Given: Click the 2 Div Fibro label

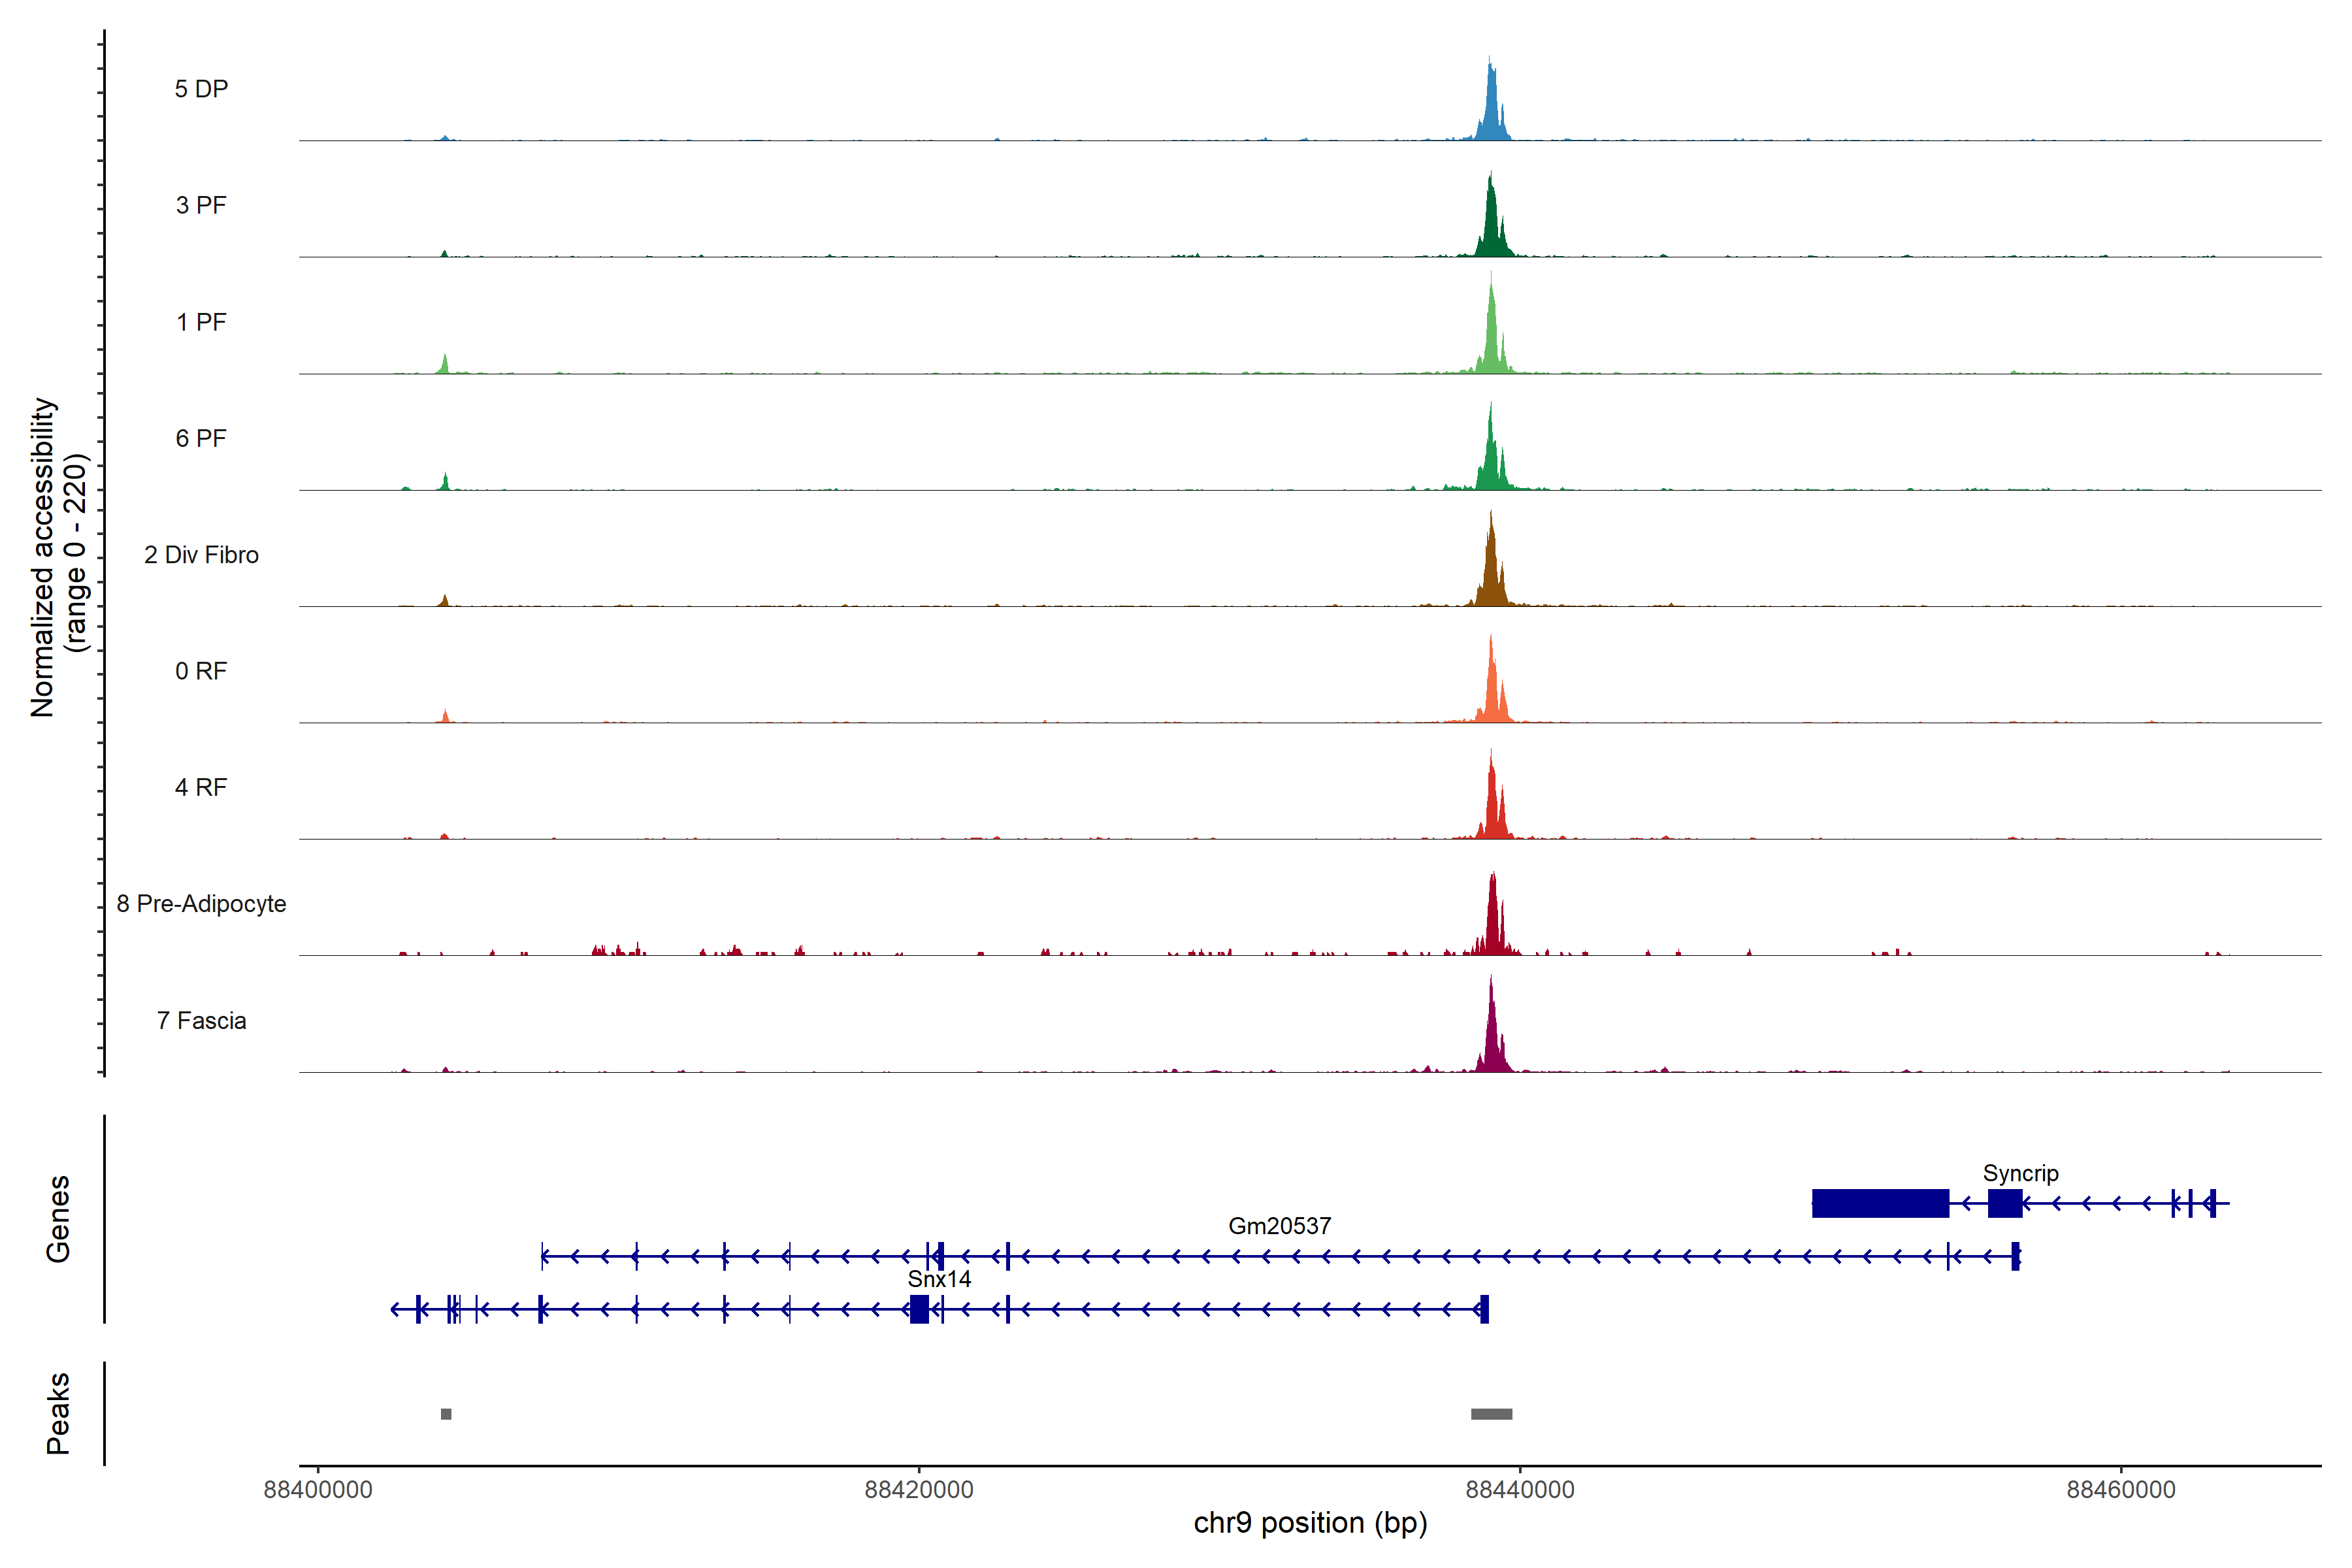Looking at the screenshot, I should 201,555.
